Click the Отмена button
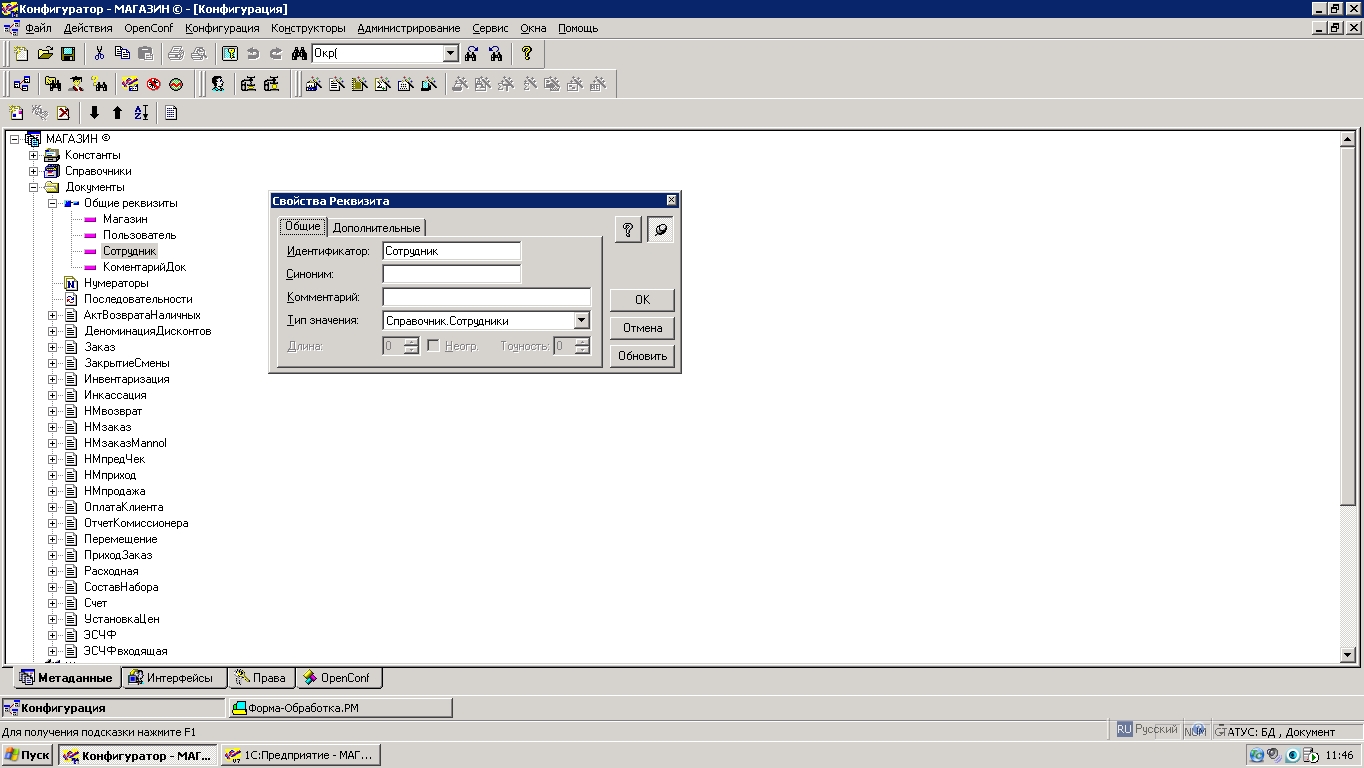 [x=642, y=328]
